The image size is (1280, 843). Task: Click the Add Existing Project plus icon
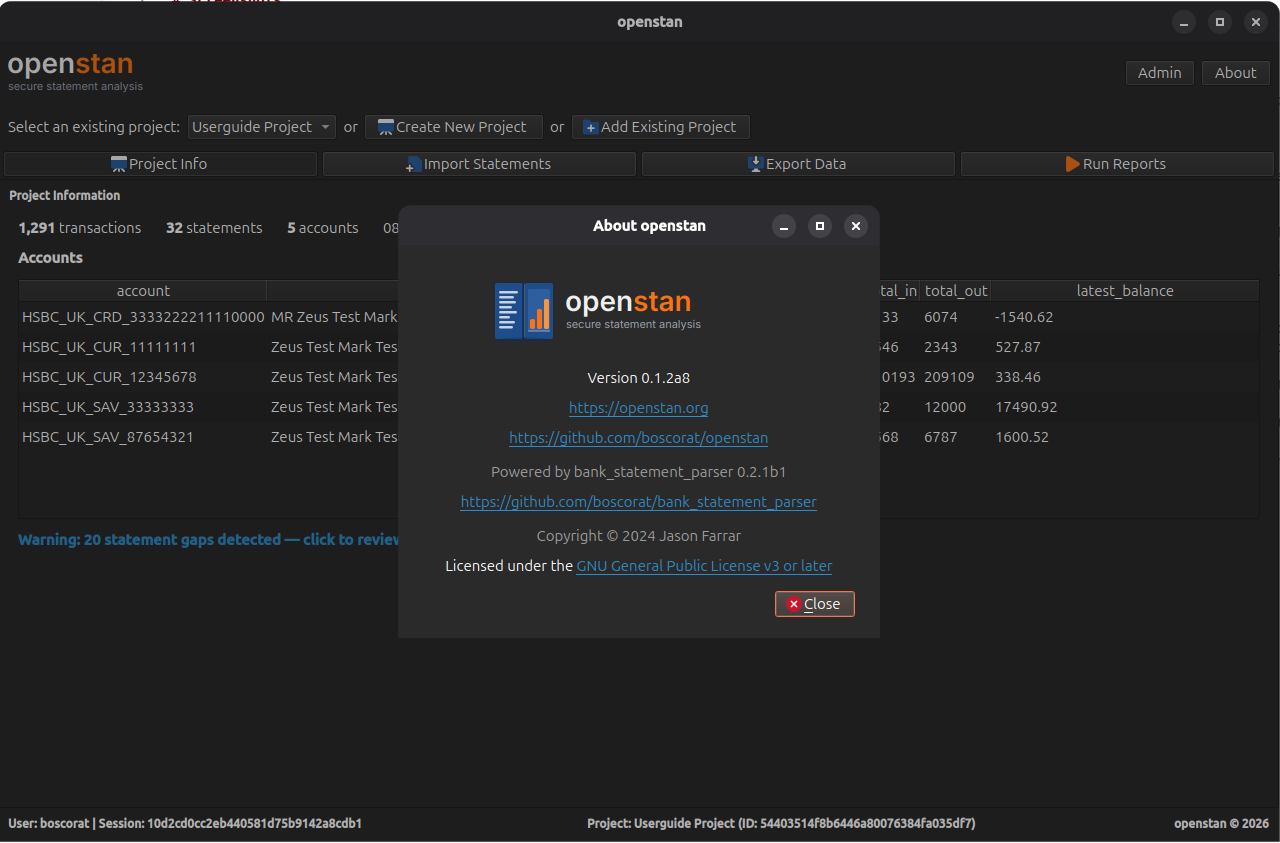point(590,127)
